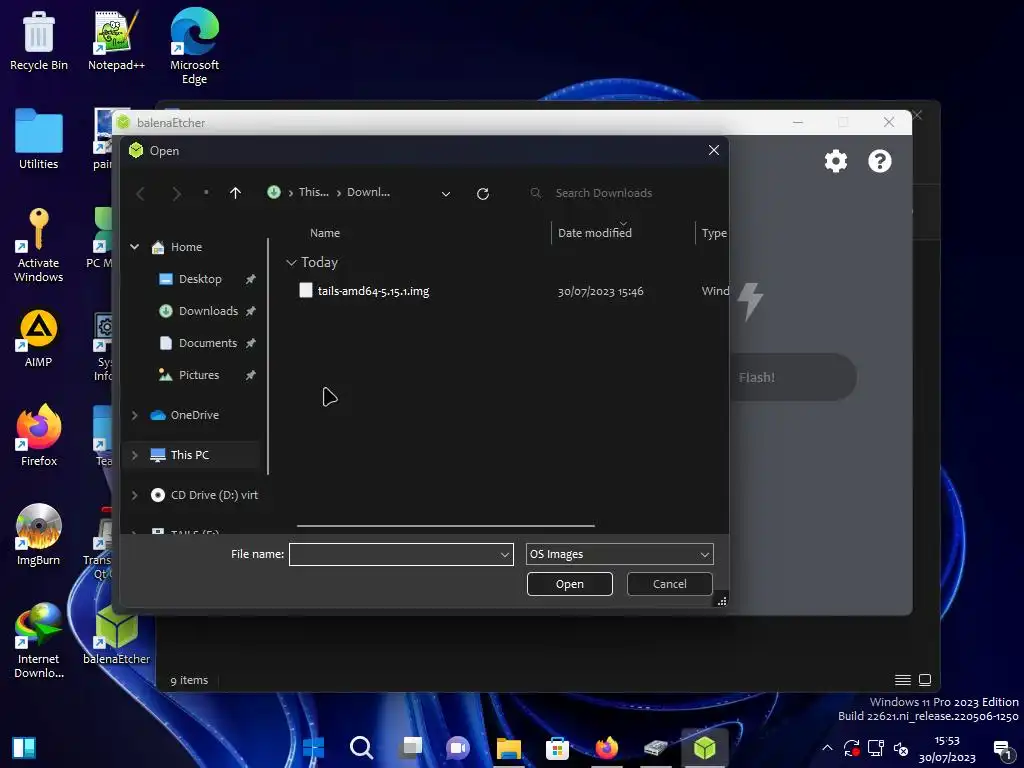Open AIMP desktop shortcut
1024x768 pixels.
[39, 338]
